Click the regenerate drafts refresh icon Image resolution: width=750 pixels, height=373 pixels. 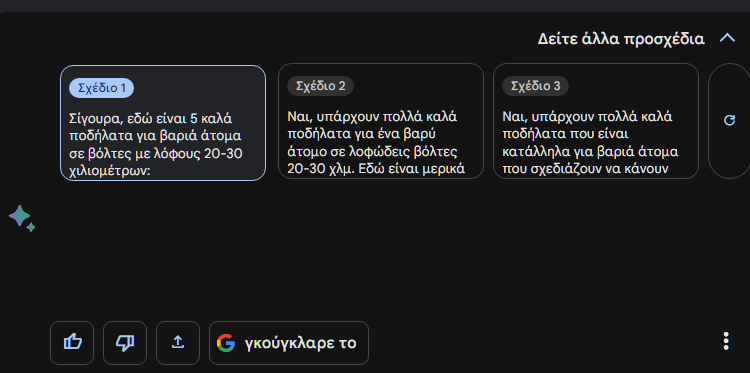[x=729, y=120]
